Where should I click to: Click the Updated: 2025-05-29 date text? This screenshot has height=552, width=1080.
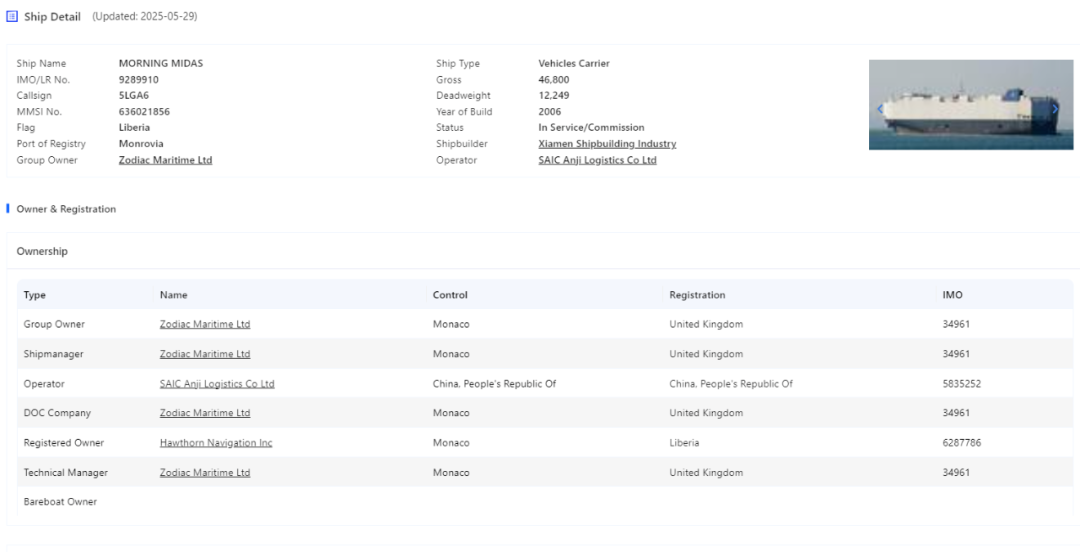point(145,17)
